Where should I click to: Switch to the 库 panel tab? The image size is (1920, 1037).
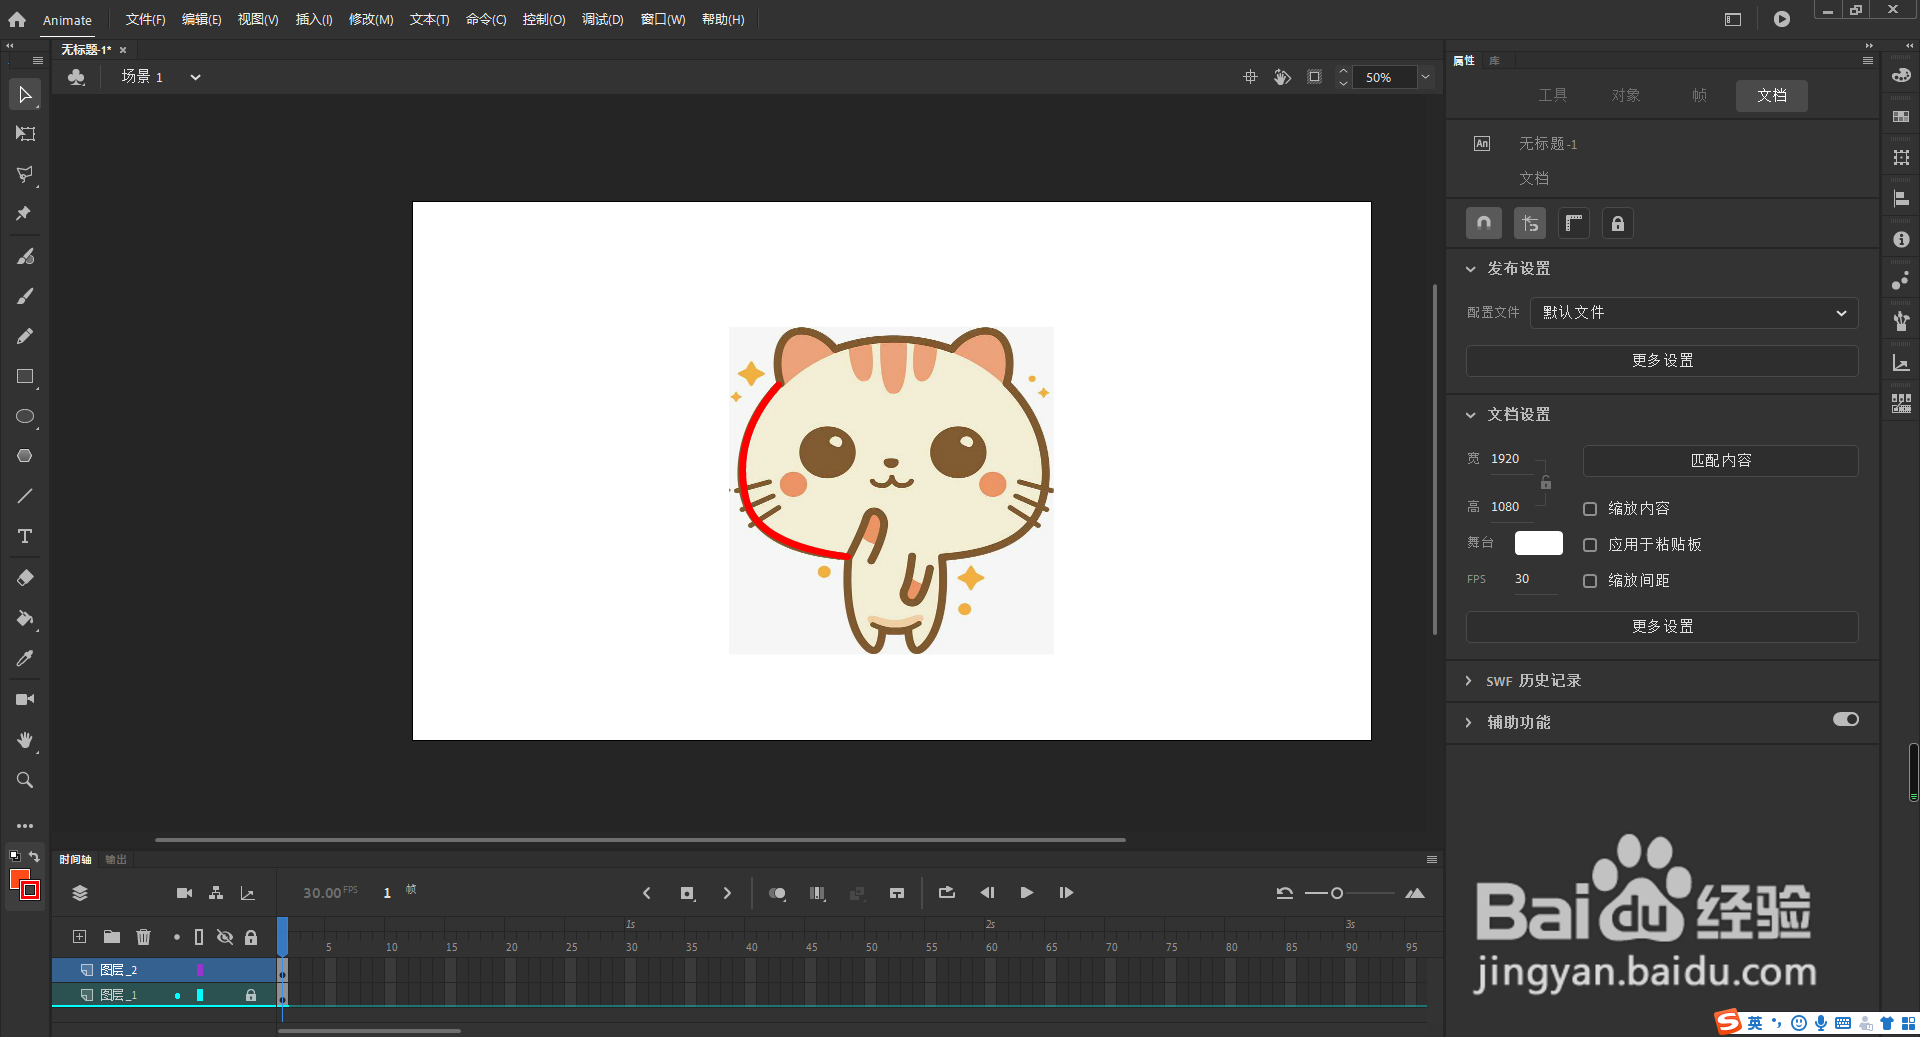point(1495,61)
